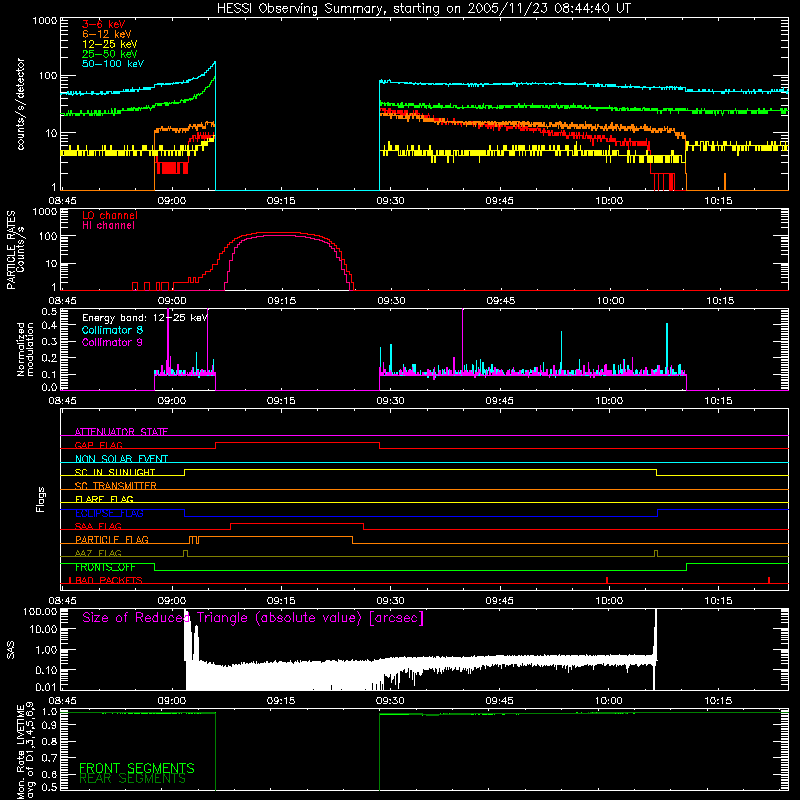The width and height of the screenshot is (800, 800).
Task: Click the Flags axis label
Action: point(40,499)
